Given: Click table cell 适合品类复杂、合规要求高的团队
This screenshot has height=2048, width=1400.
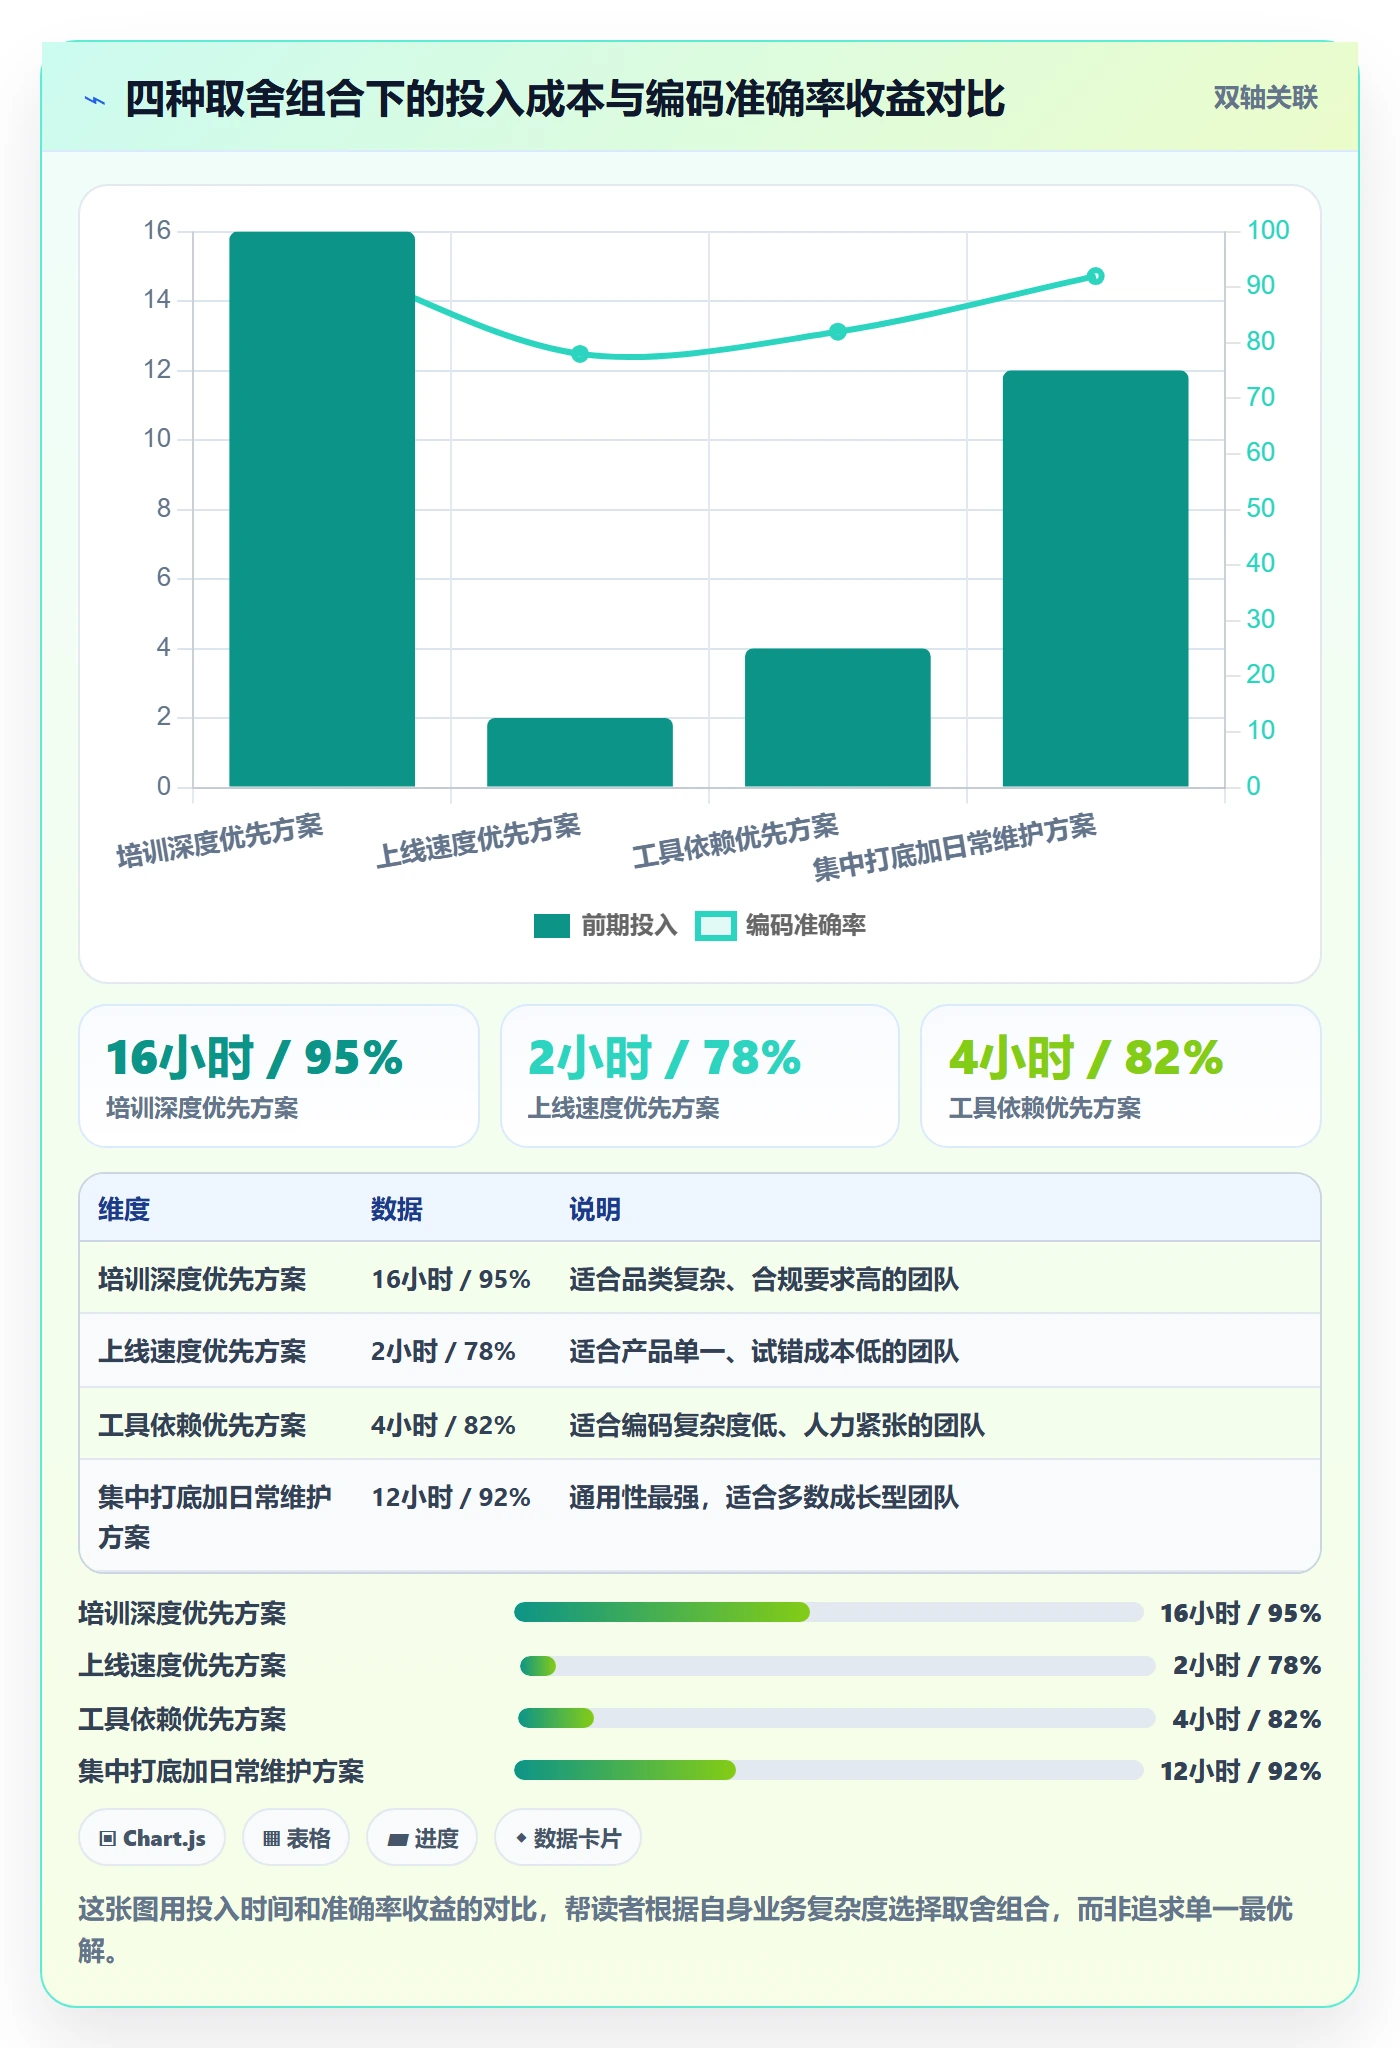Looking at the screenshot, I should point(764,1279).
